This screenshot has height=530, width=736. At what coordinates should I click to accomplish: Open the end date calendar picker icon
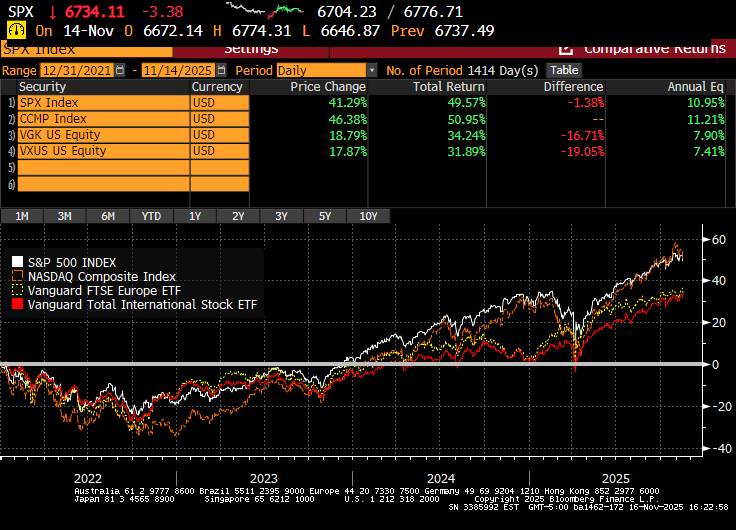point(222,70)
